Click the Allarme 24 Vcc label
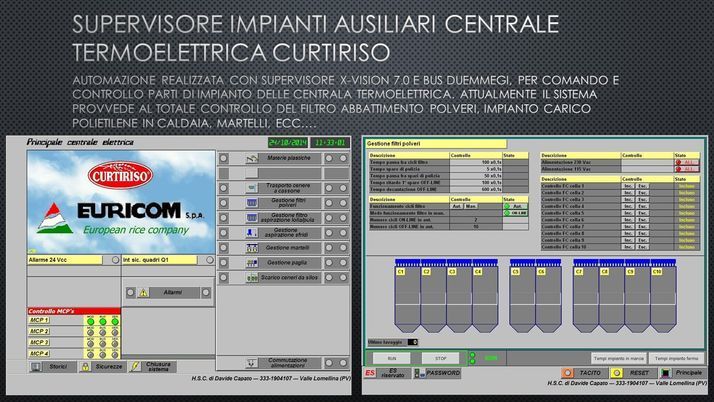The image size is (714, 402). pyautogui.click(x=65, y=260)
